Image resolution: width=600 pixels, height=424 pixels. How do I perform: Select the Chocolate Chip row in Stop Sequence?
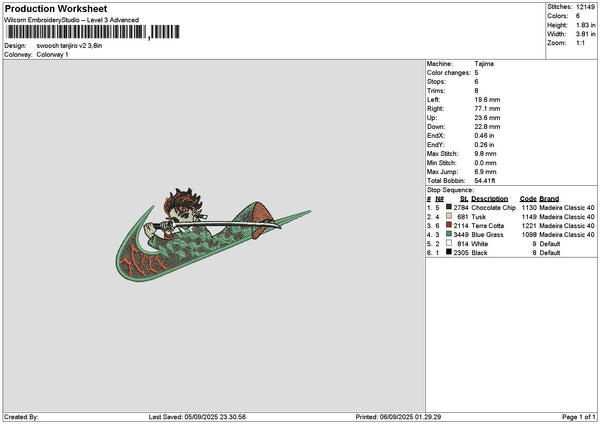511,207
